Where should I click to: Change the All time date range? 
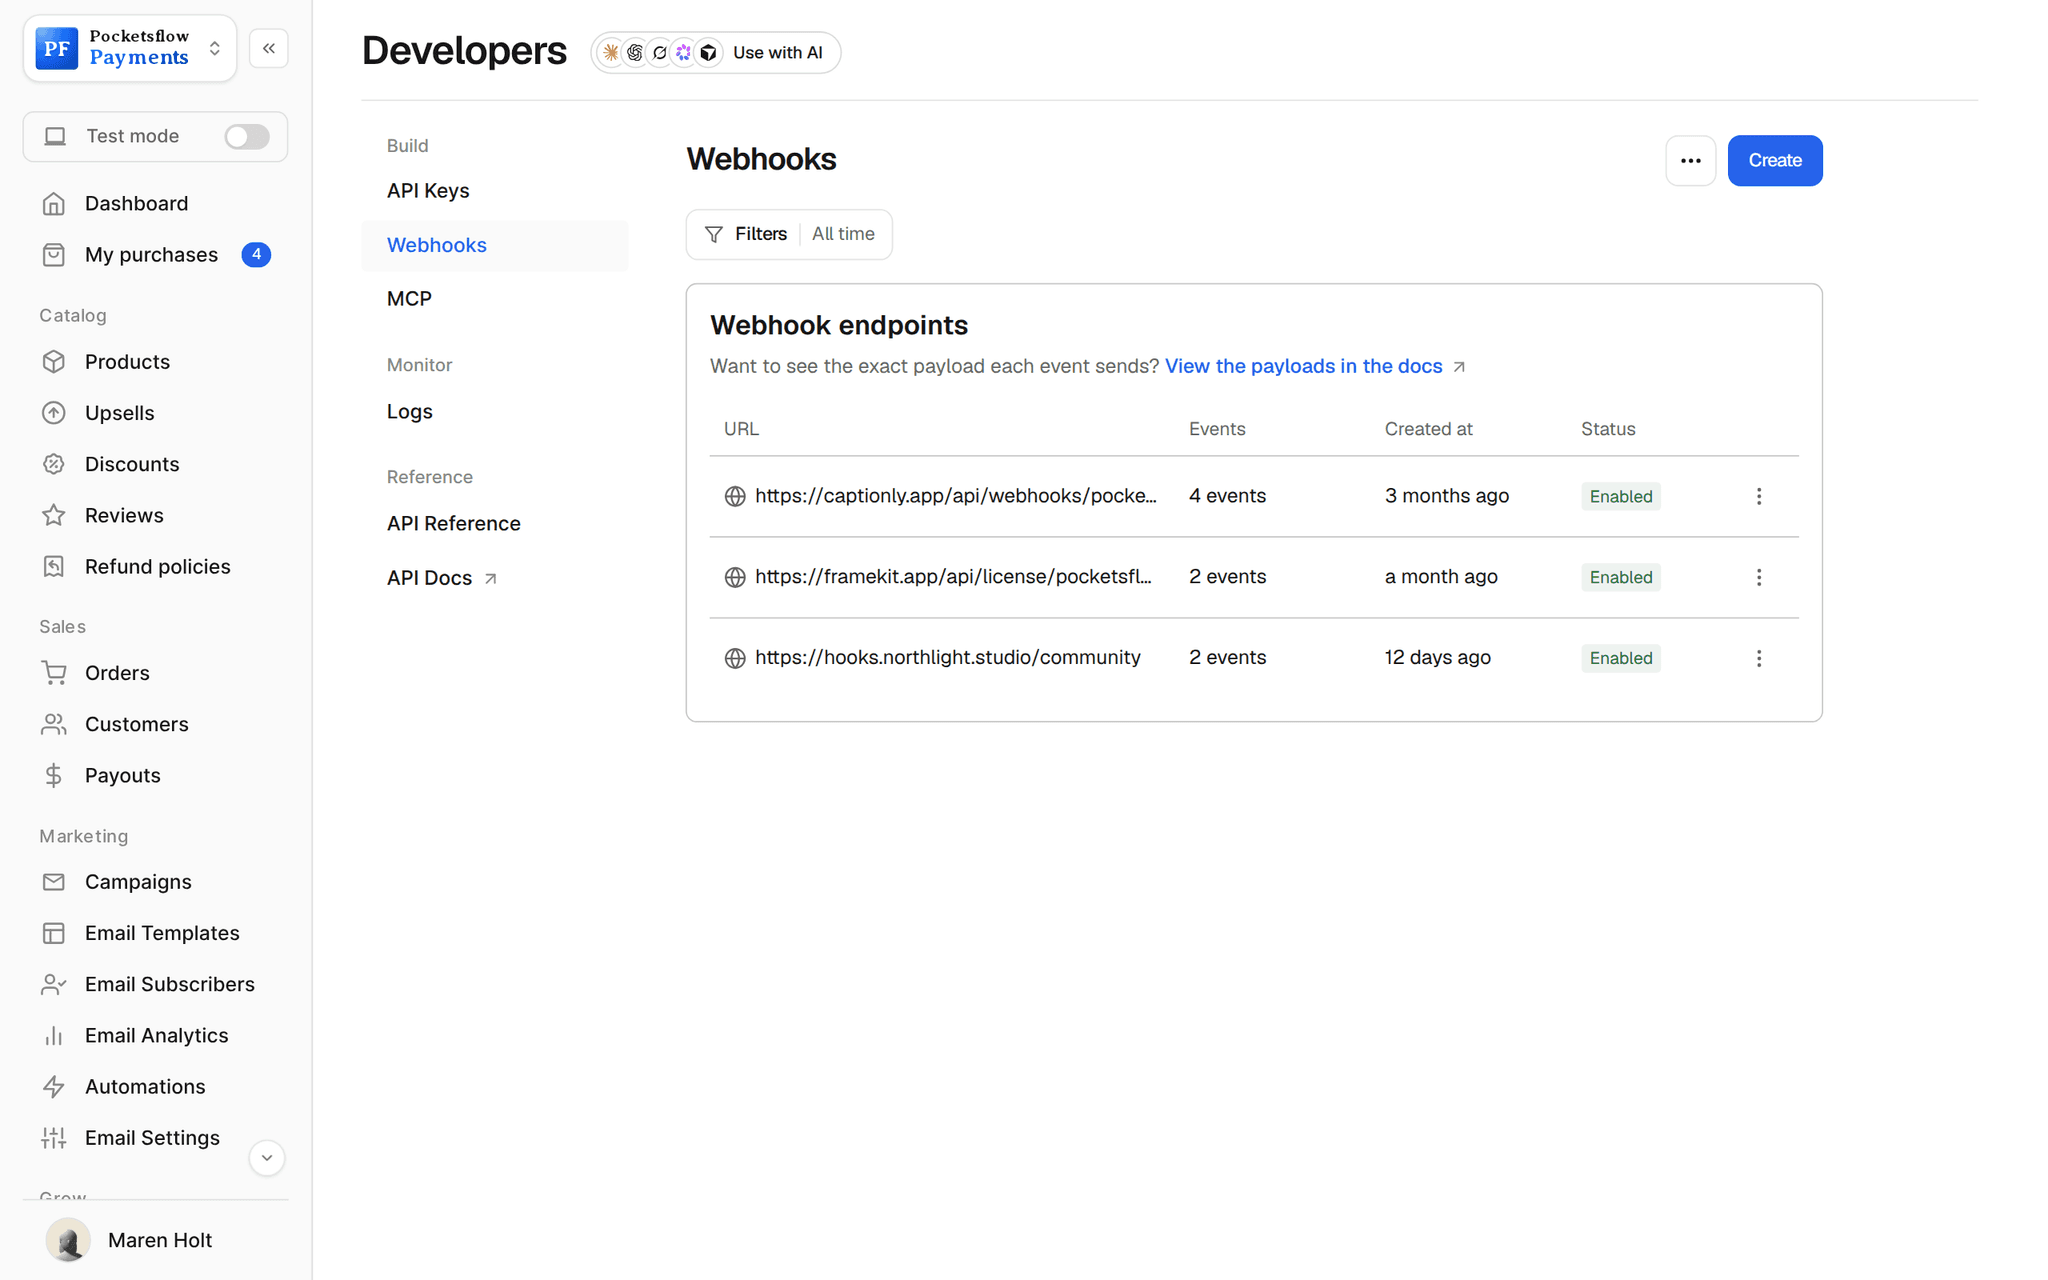(843, 234)
